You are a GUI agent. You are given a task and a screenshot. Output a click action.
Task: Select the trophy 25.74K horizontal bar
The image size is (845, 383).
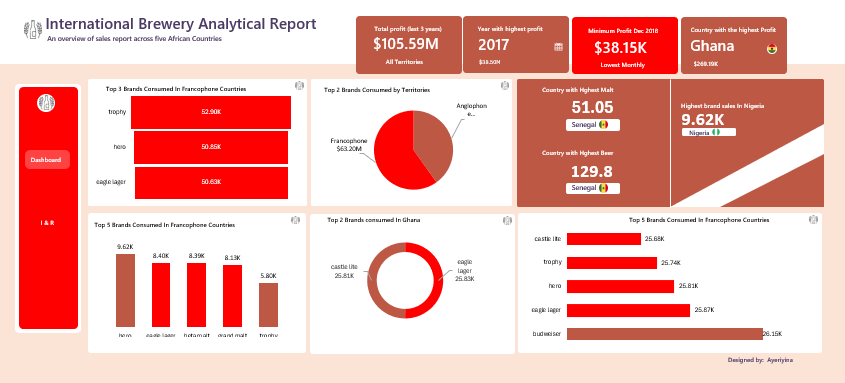coord(612,263)
